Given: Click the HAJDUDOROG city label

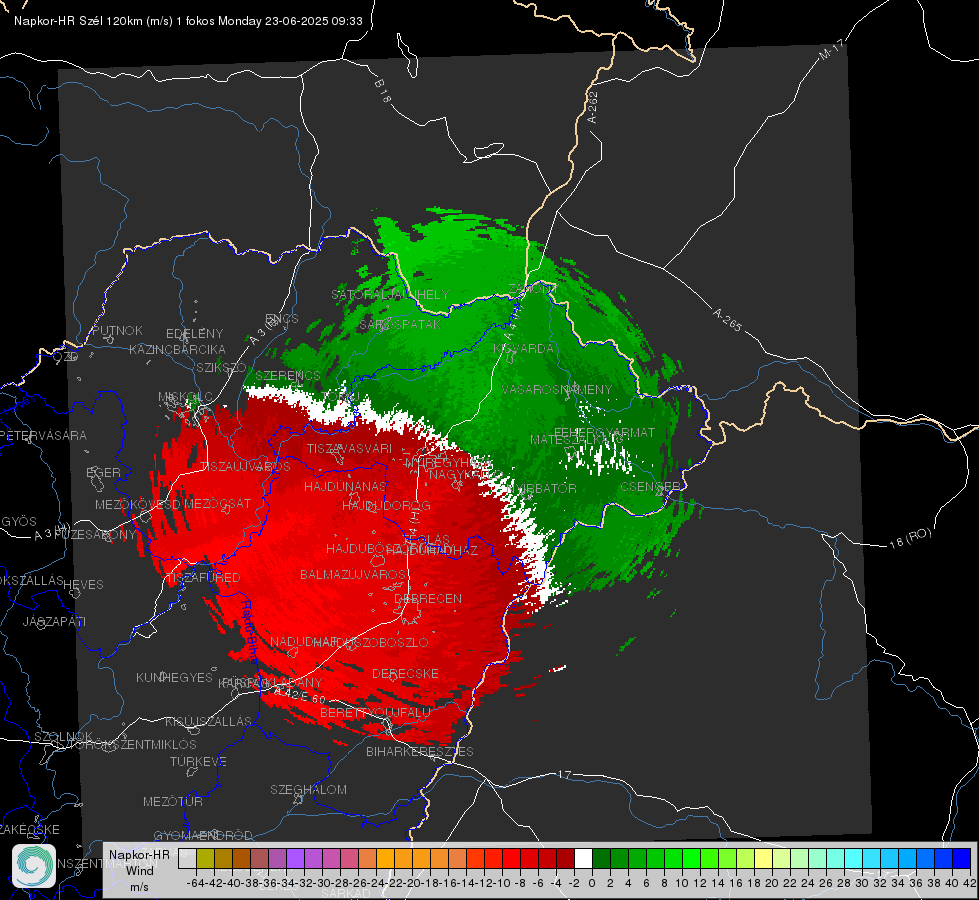Looking at the screenshot, I should tap(386, 505).
